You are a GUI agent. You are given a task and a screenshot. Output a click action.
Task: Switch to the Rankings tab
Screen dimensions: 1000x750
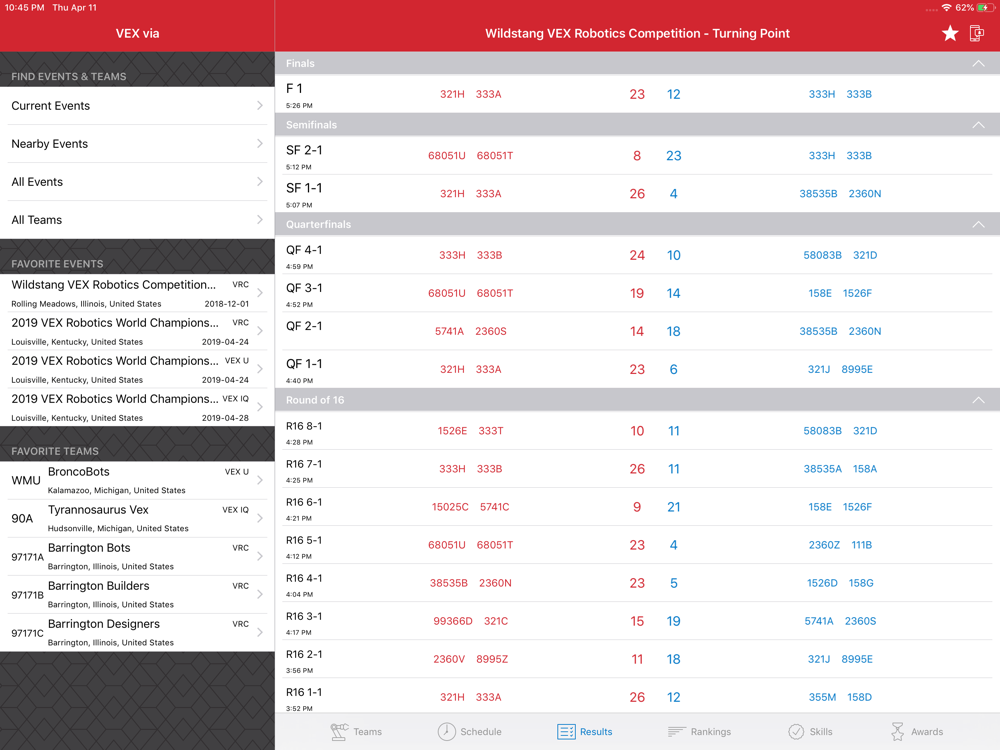(699, 732)
